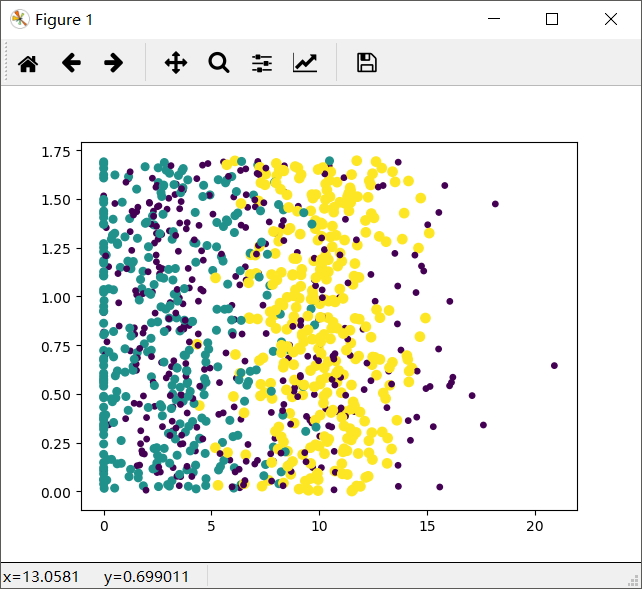Minimize the Figure 1 window

point(494,19)
